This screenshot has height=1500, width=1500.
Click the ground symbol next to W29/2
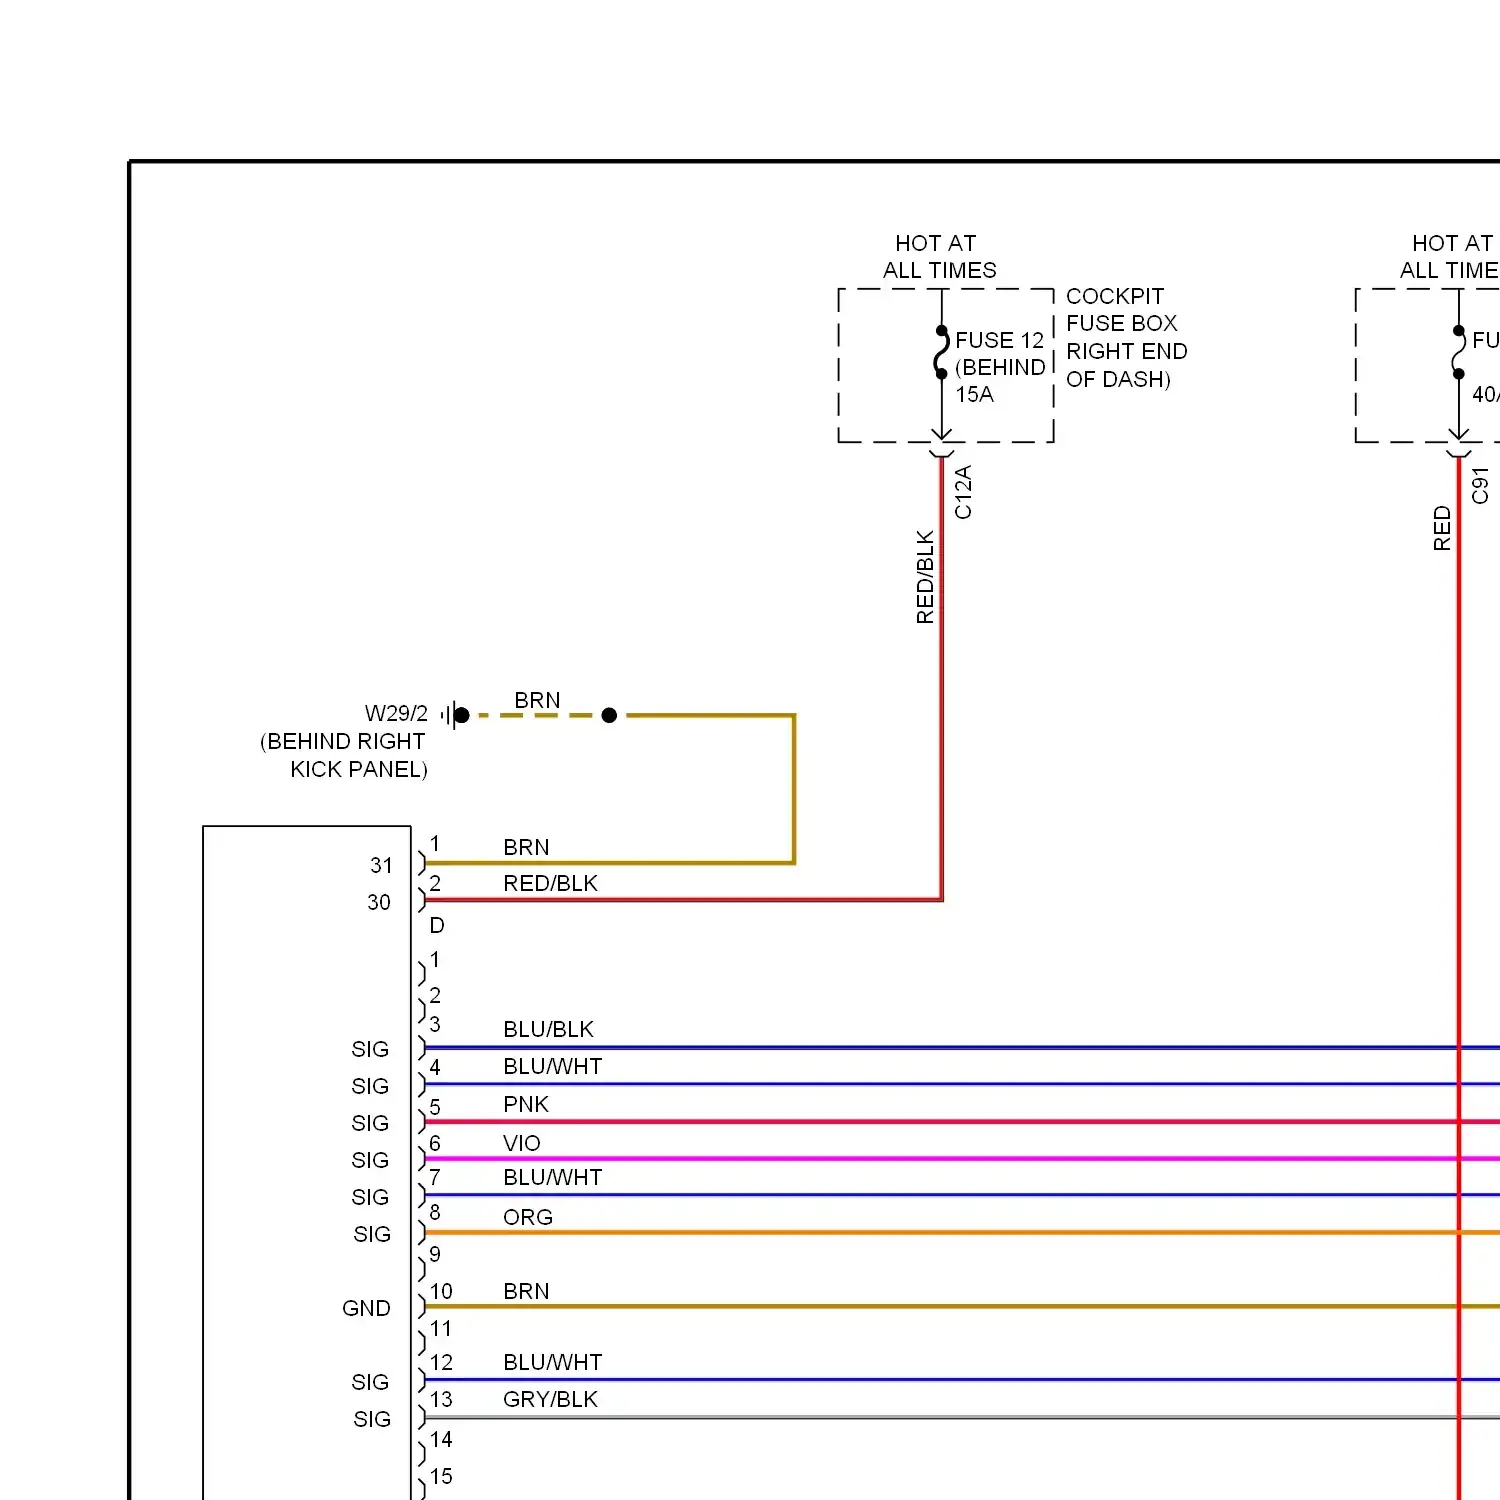click(x=455, y=715)
